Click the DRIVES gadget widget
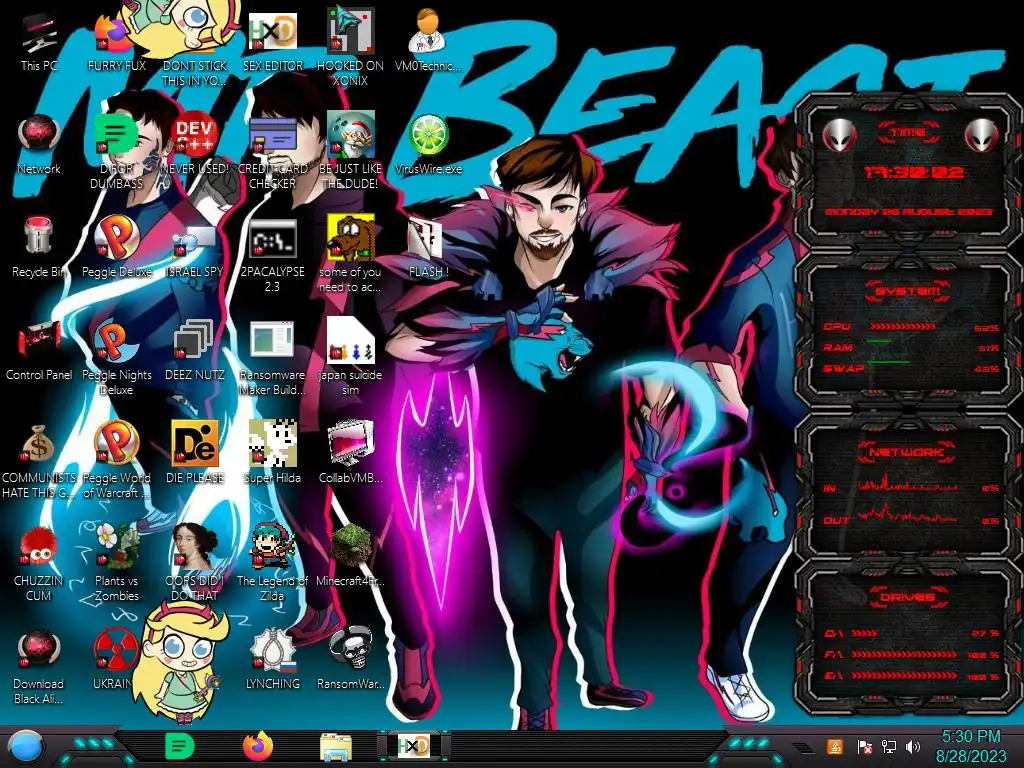The width and height of the screenshot is (1024, 768). 908,637
